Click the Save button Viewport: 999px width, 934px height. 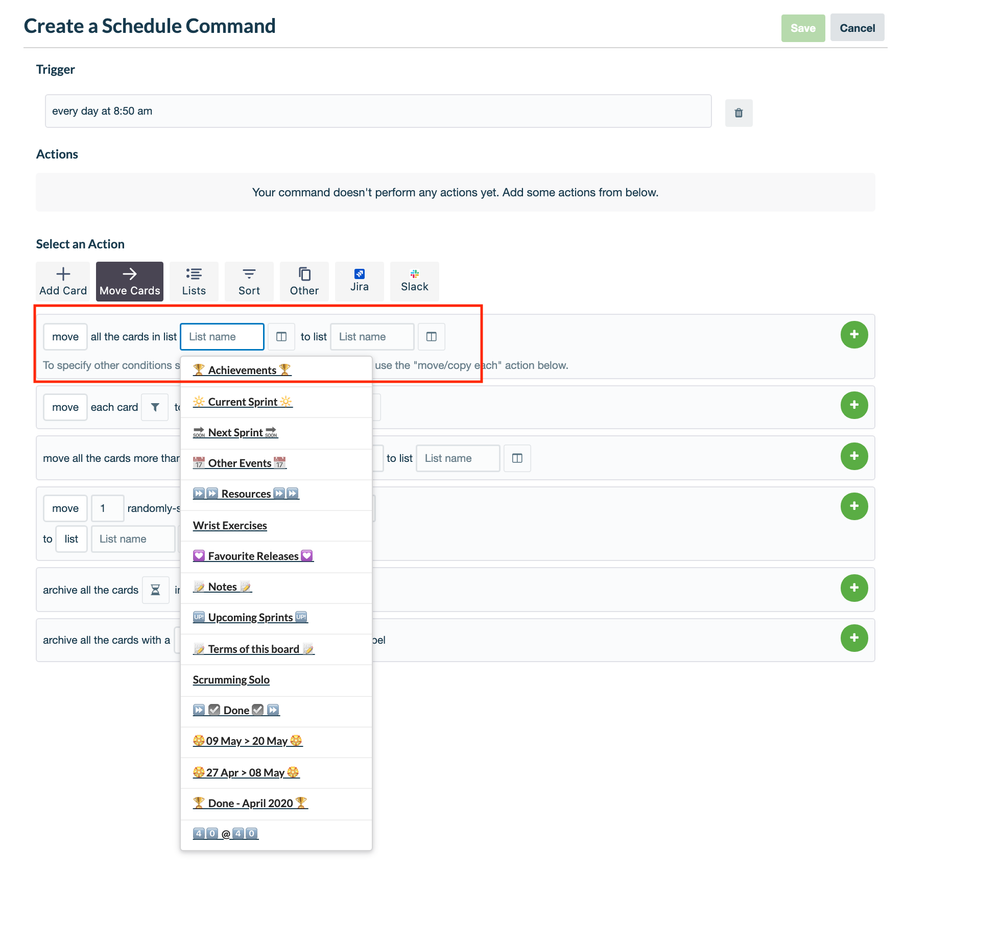(803, 28)
